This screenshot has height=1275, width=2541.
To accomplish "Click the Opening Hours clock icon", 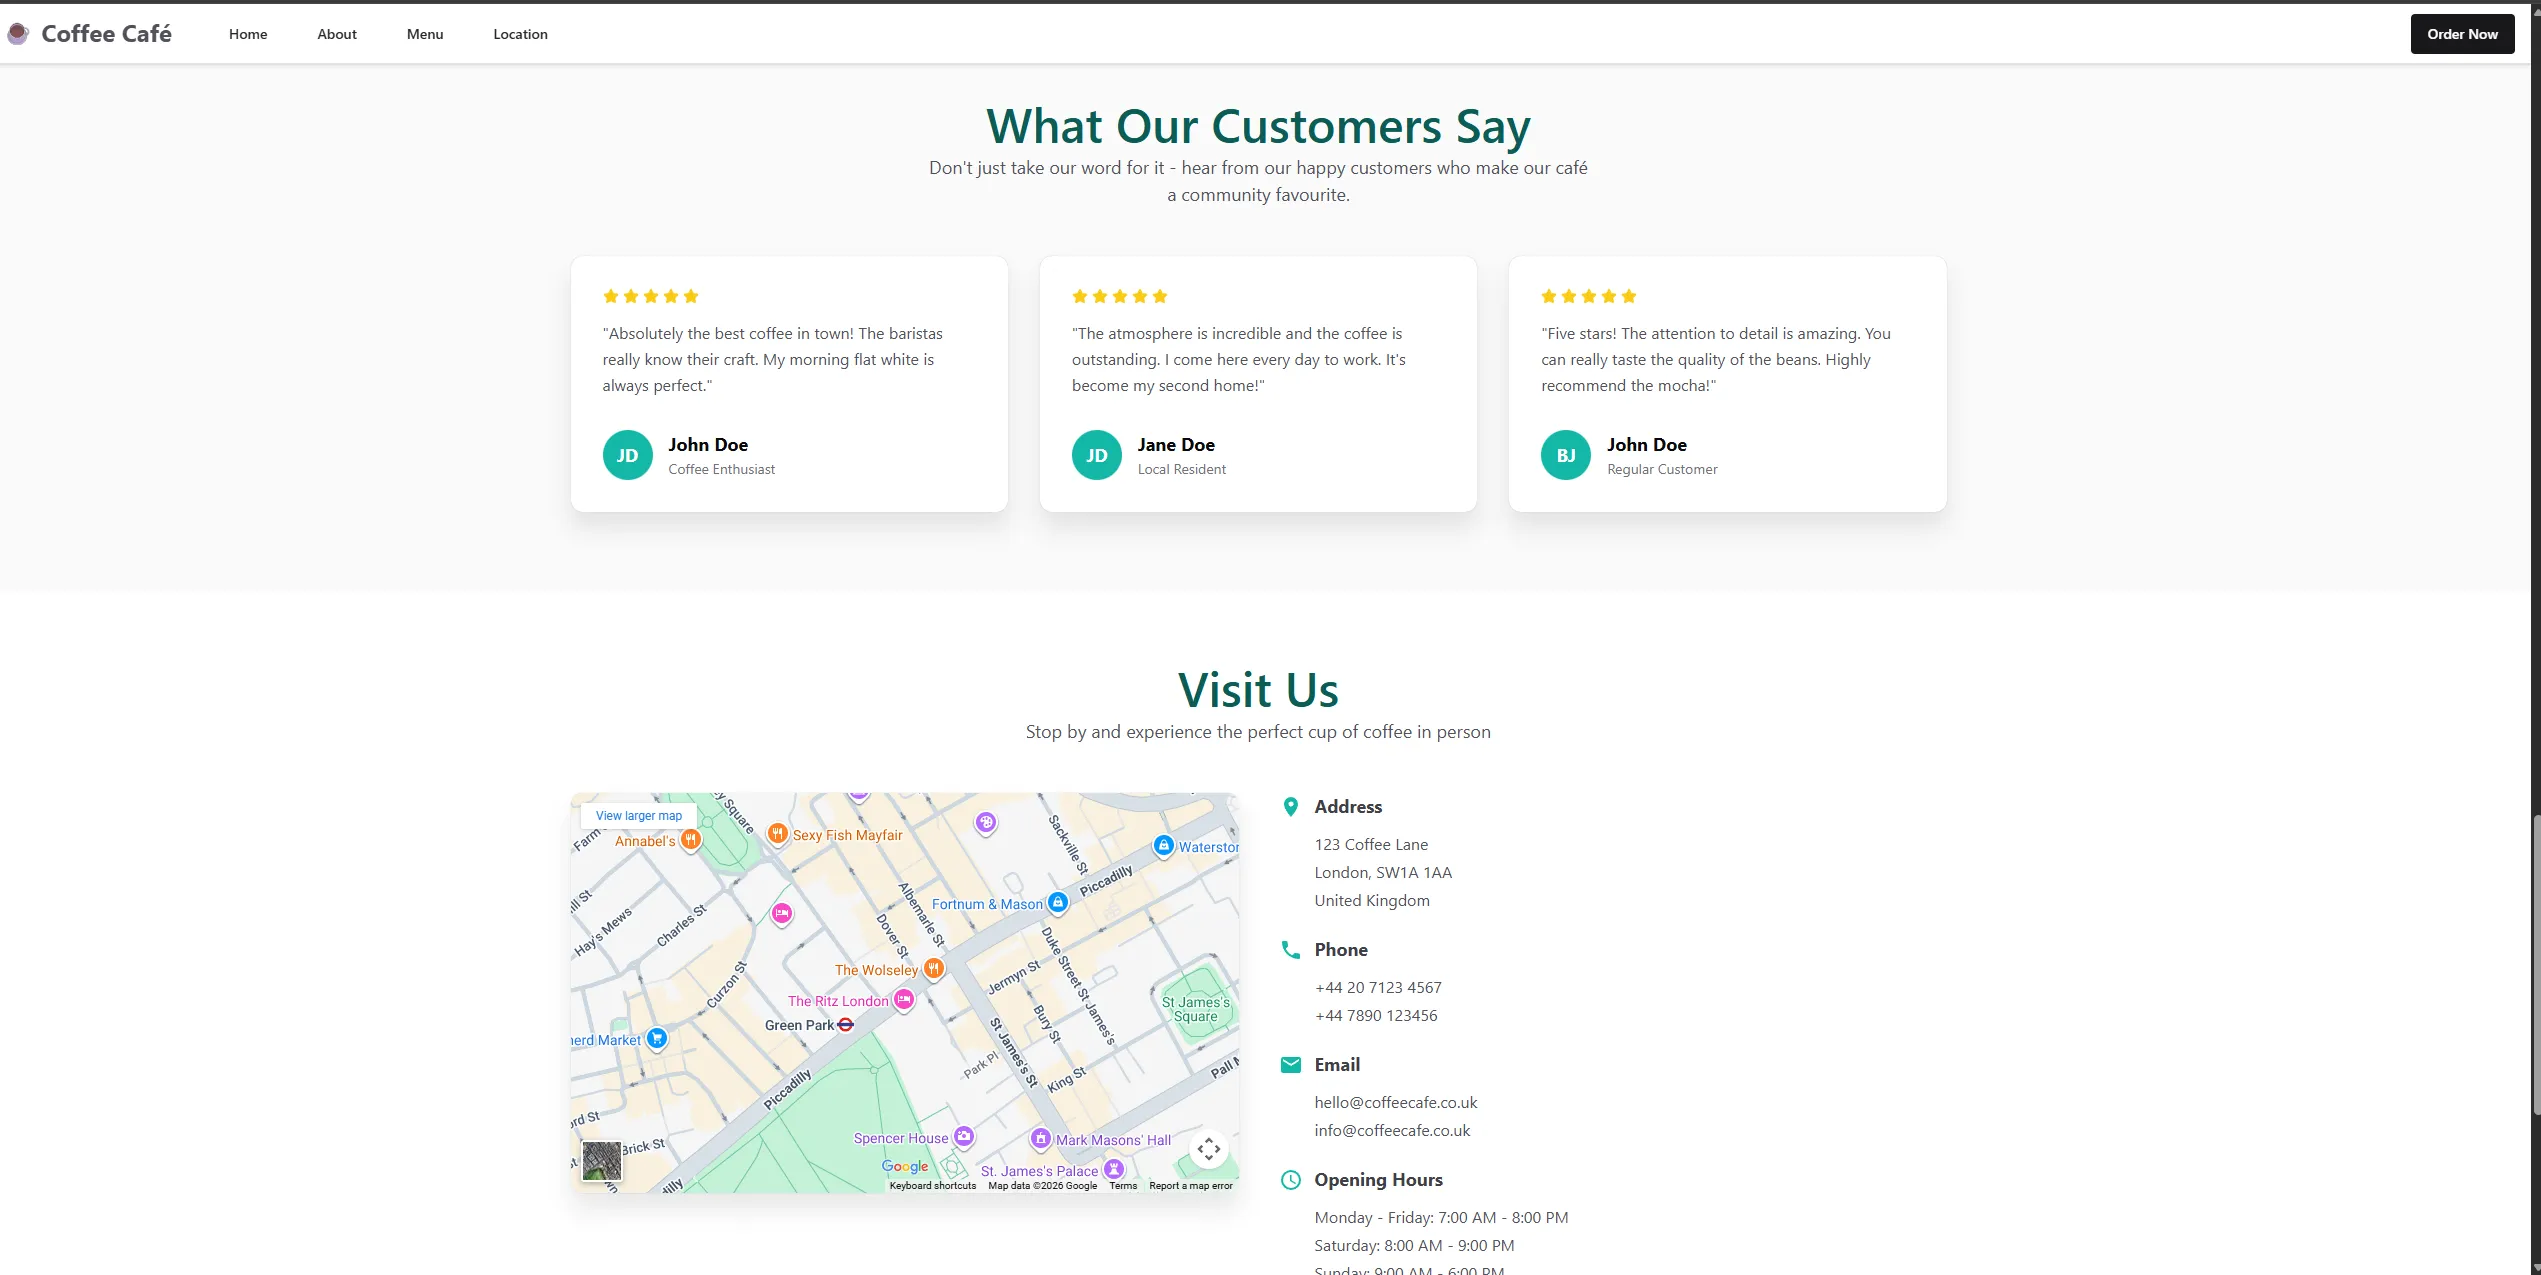I will point(1290,1180).
